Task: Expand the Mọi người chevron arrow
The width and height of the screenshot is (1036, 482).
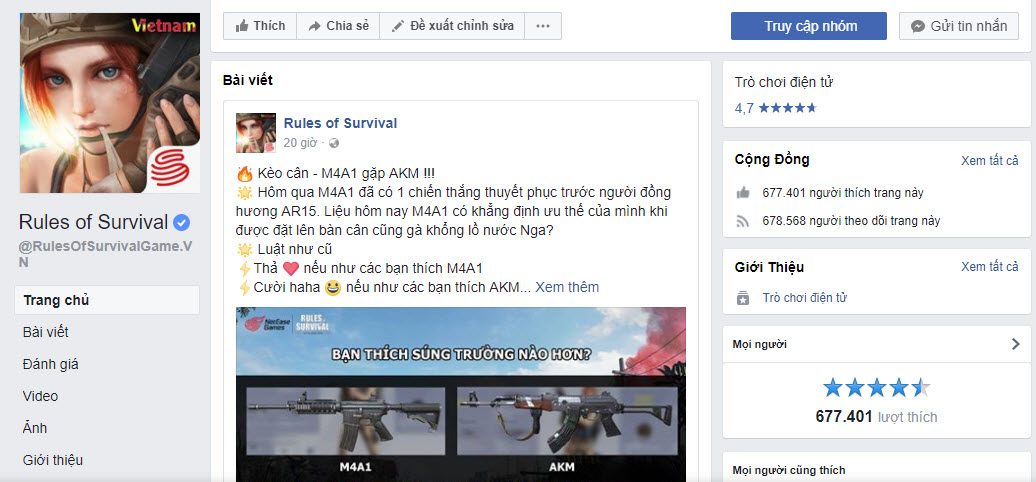Action: (1016, 344)
